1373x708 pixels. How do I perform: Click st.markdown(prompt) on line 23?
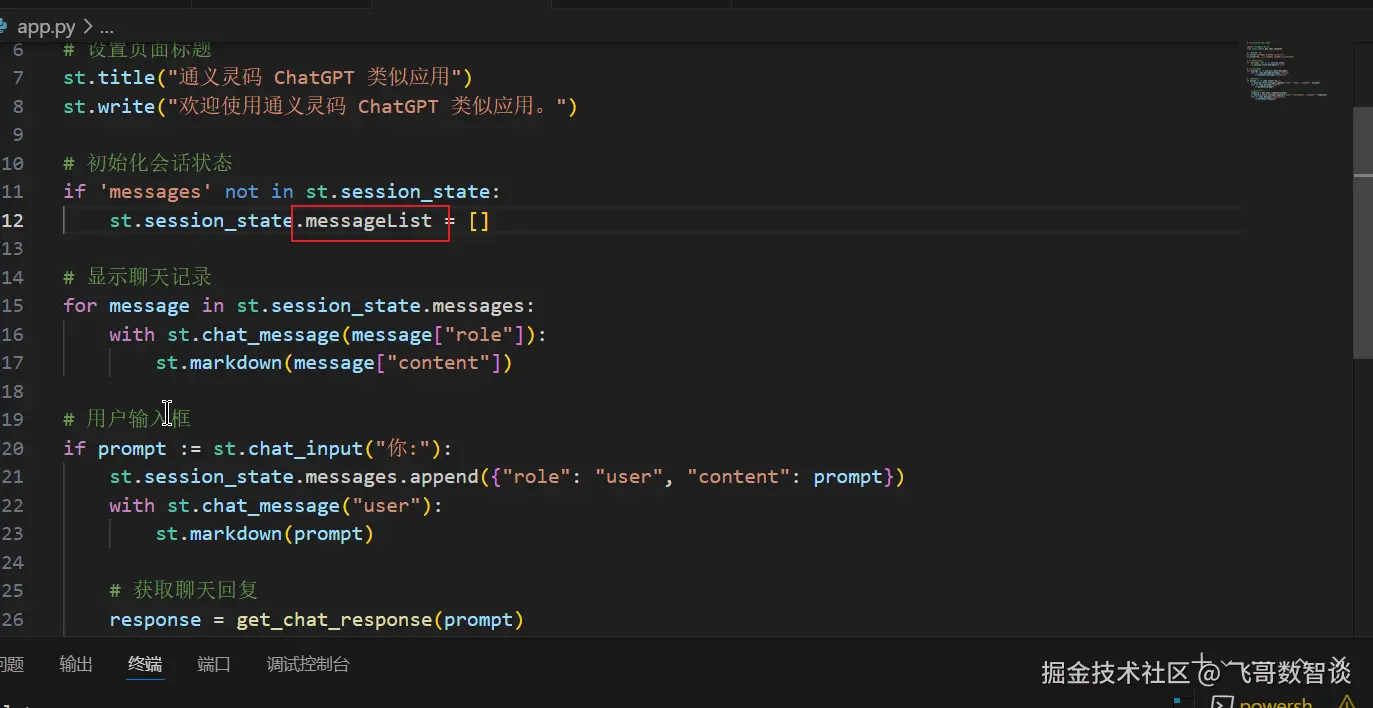264,534
